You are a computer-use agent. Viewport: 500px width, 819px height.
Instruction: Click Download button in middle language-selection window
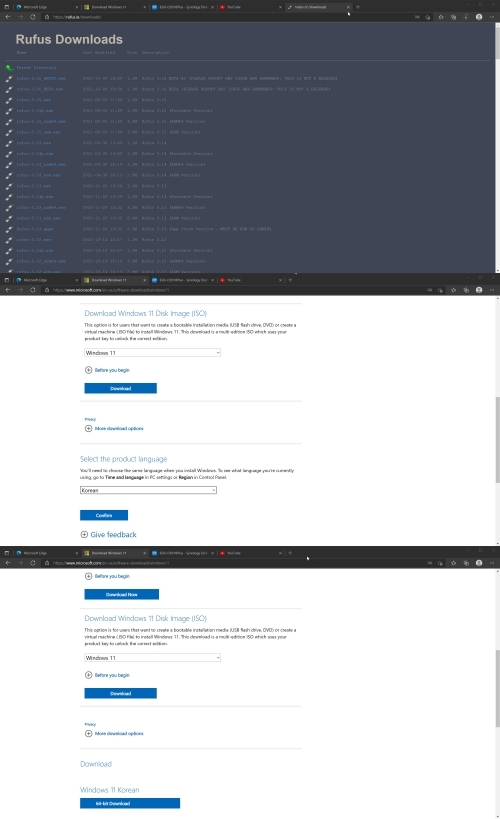(121, 388)
